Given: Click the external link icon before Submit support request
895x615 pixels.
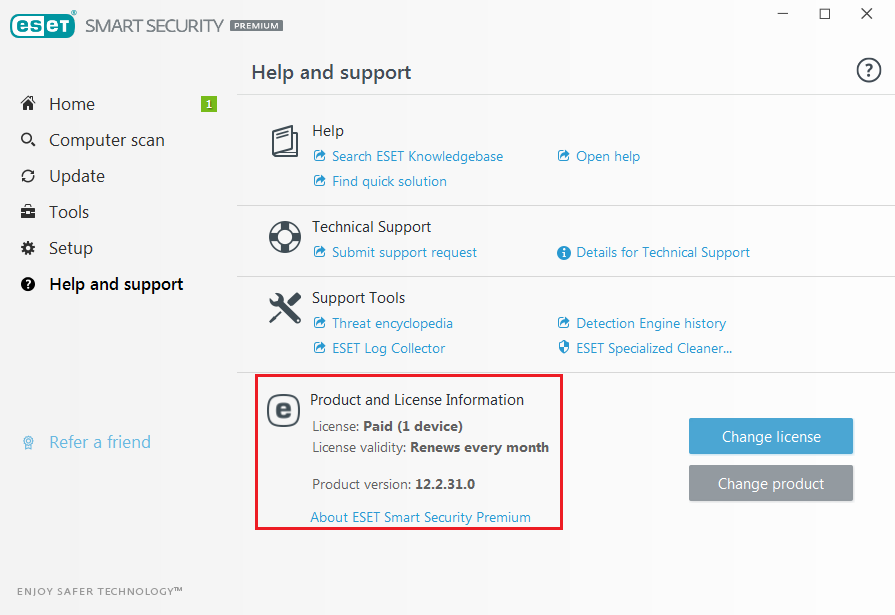Looking at the screenshot, I should (x=320, y=252).
